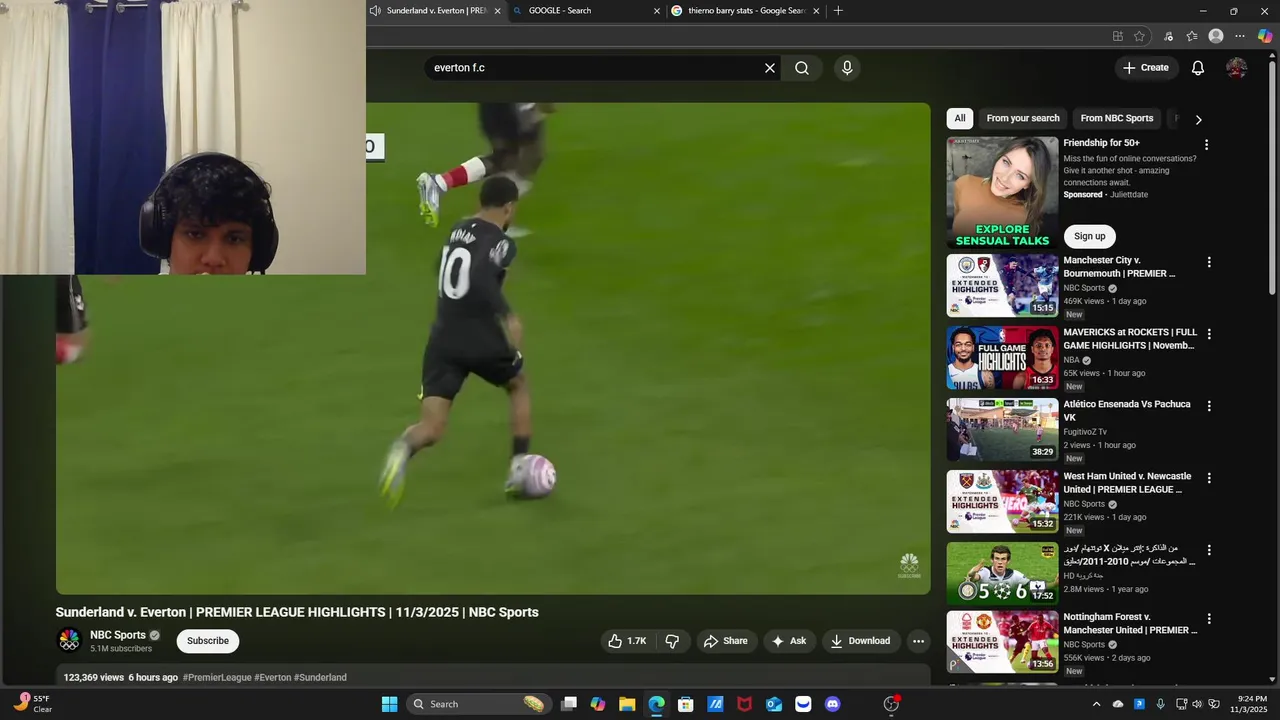Open more options for sponsored ad

click(1206, 145)
